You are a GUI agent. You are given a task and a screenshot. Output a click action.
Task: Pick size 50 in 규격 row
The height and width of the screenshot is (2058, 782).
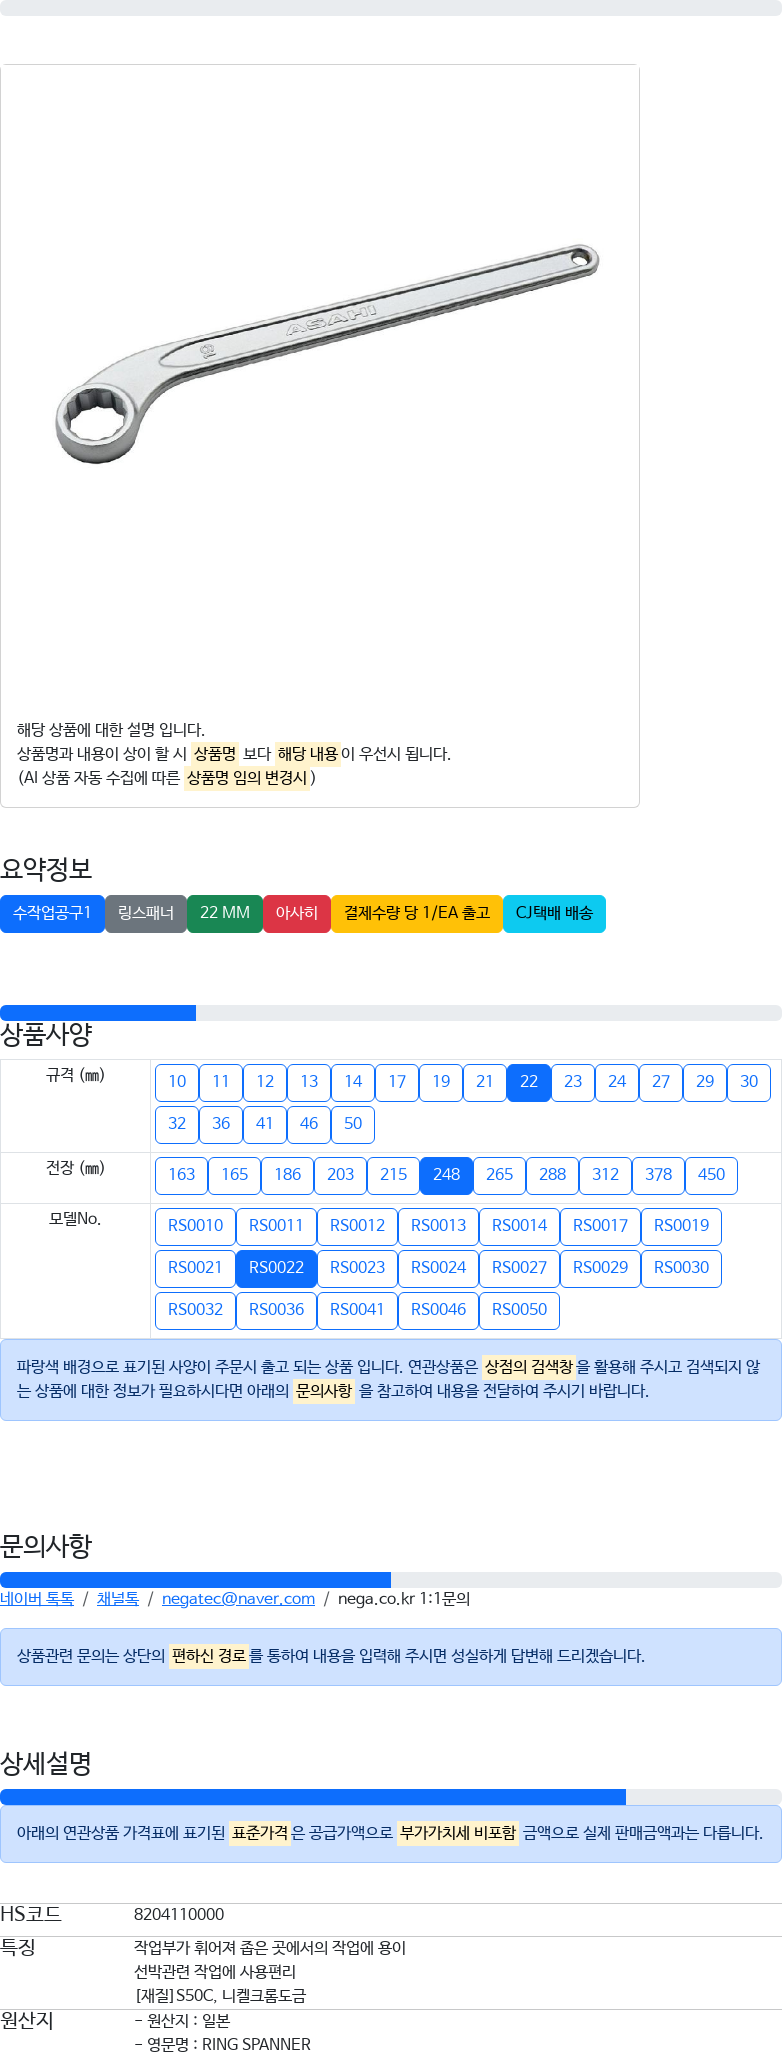click(x=353, y=1124)
